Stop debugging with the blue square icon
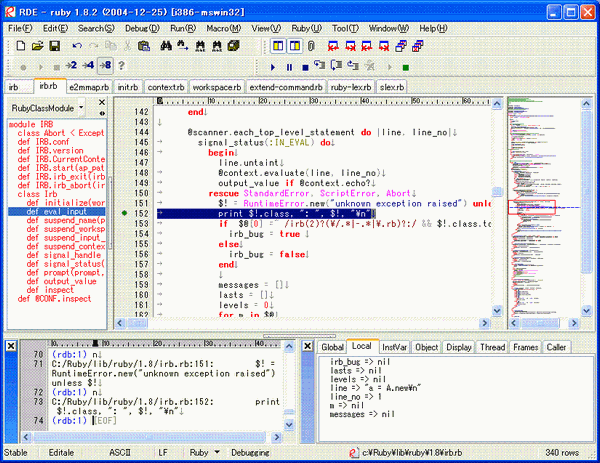Viewport: 600px width, 463px height. (x=305, y=67)
